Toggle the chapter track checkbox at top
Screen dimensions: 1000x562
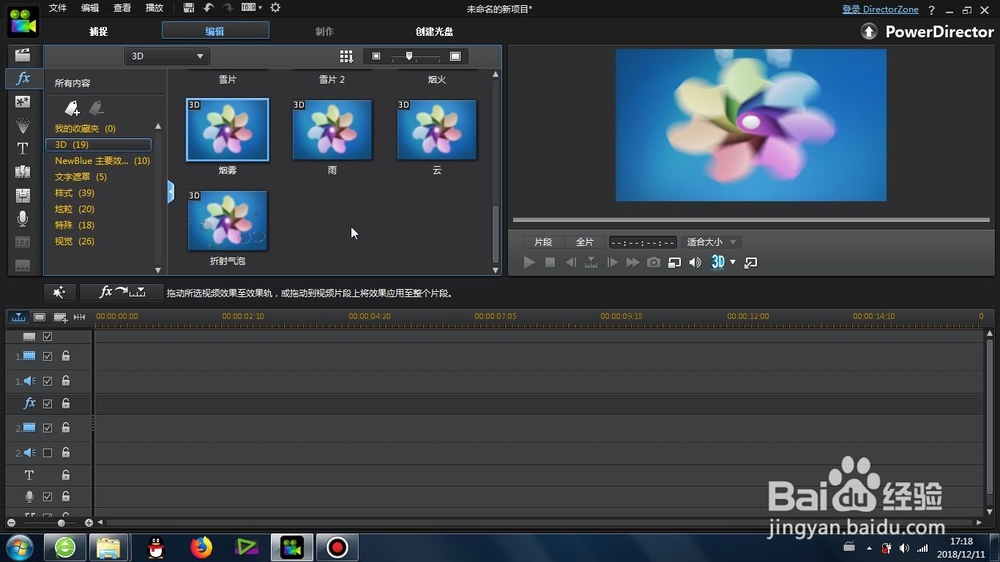47,336
